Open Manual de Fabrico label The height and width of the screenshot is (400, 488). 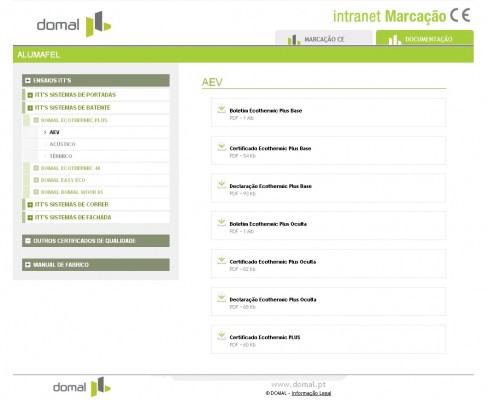[61, 265]
